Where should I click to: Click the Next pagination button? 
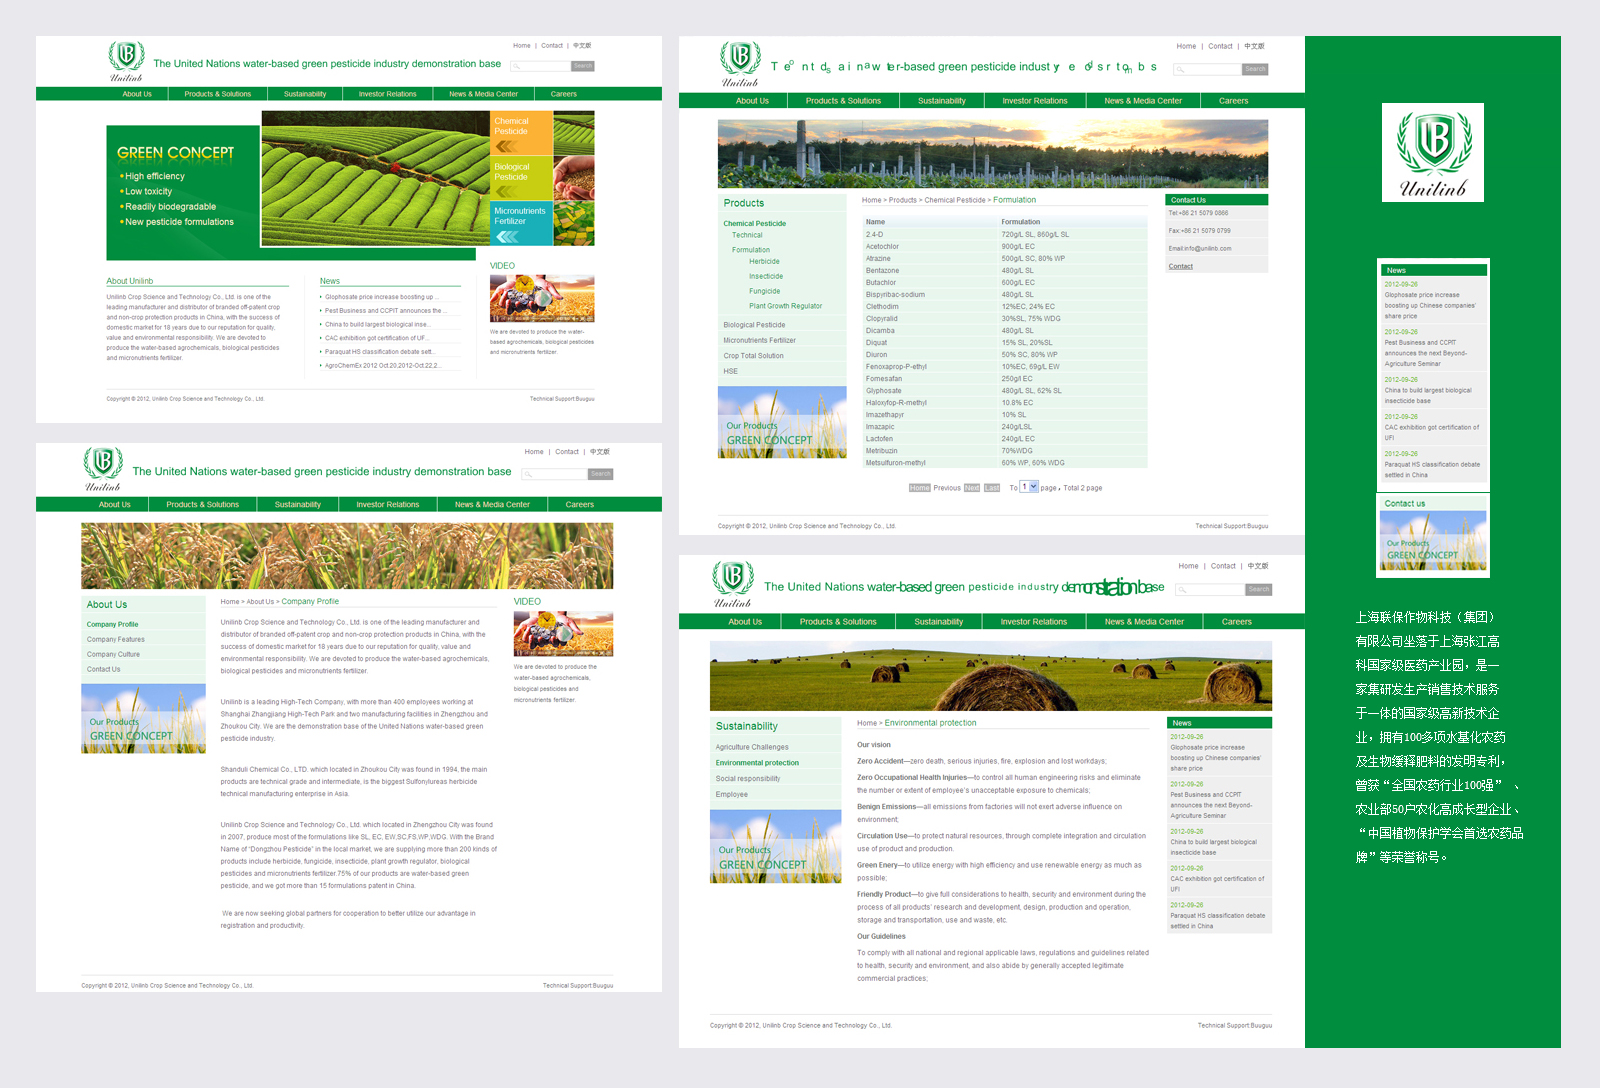point(971,488)
